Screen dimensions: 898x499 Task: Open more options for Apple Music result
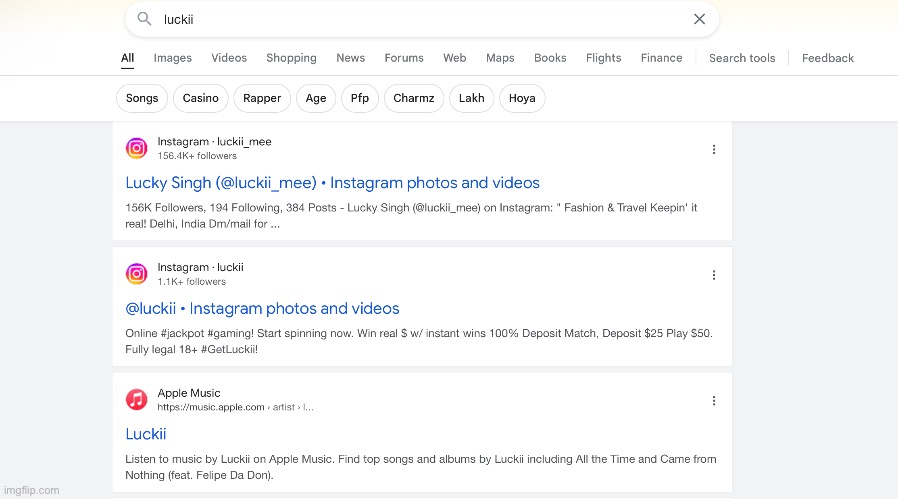click(x=714, y=400)
